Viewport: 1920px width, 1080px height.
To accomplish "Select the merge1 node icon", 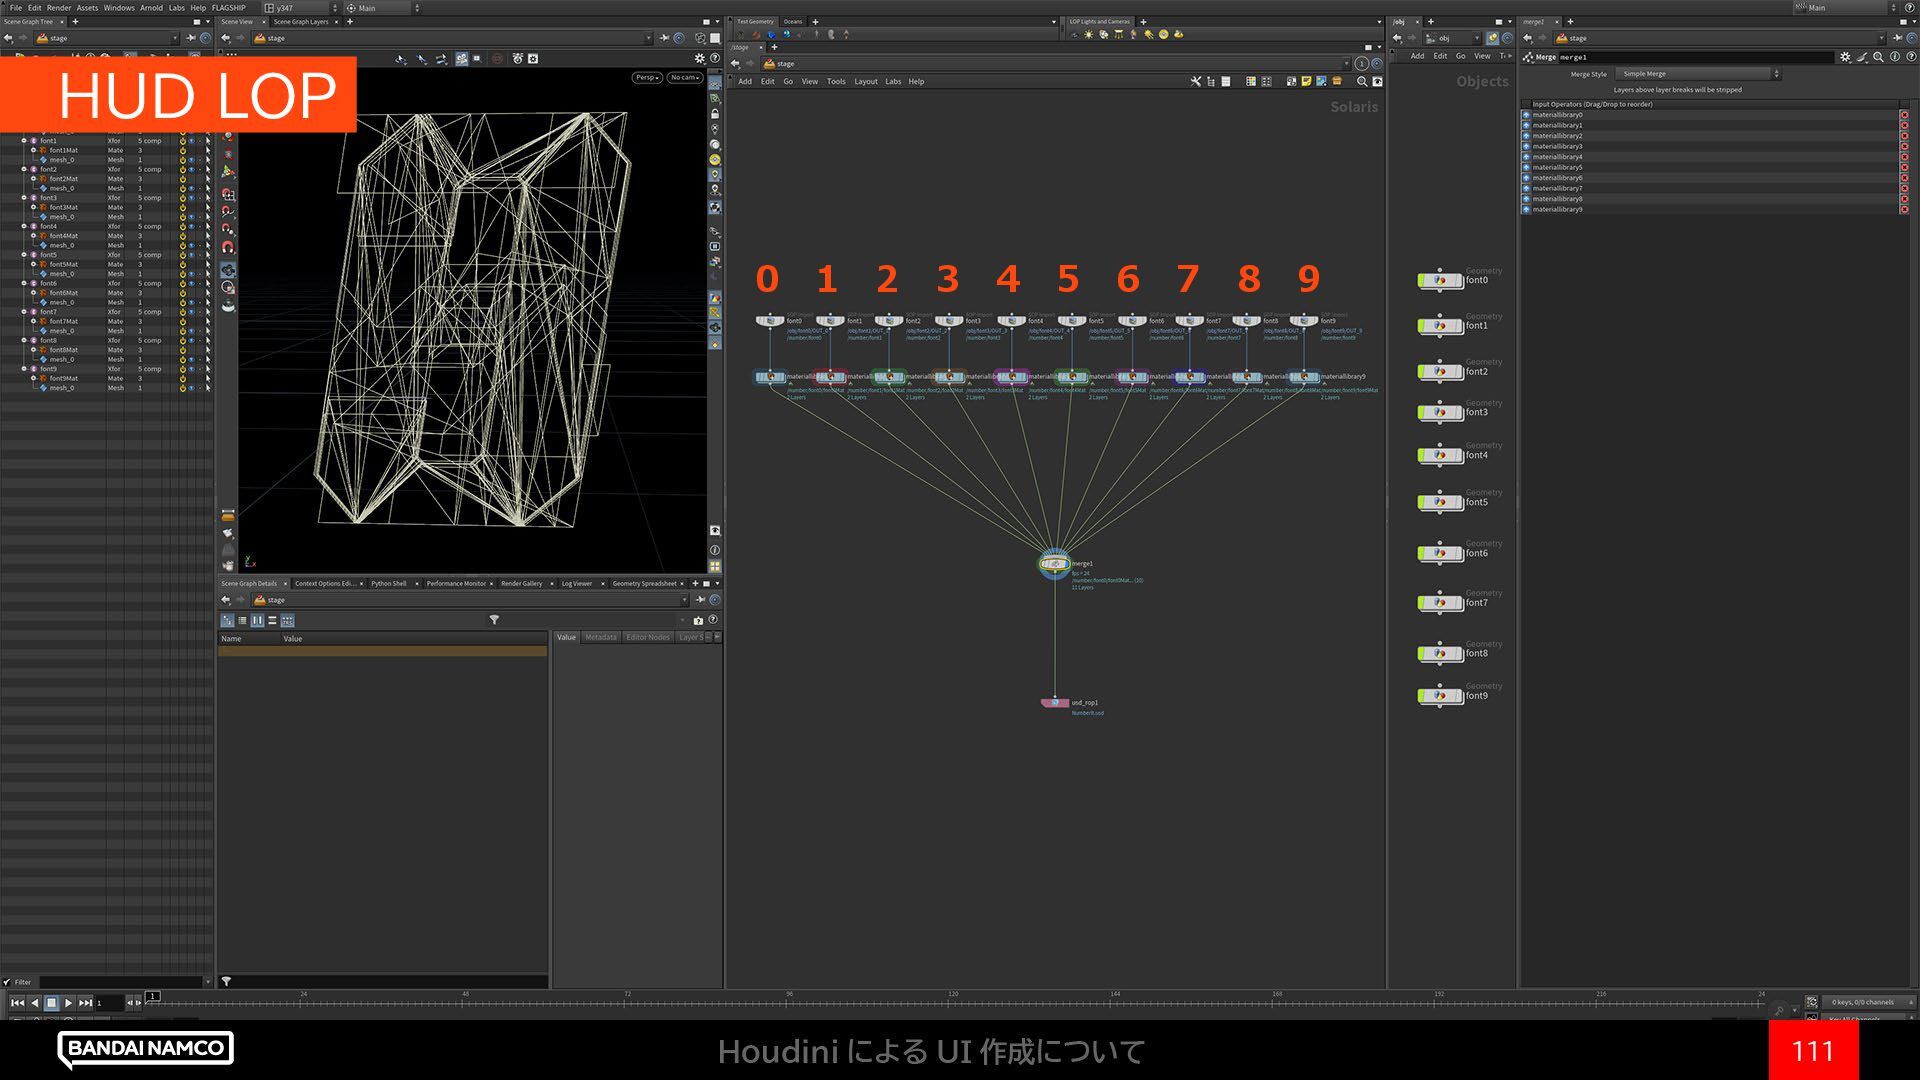I will [1054, 564].
